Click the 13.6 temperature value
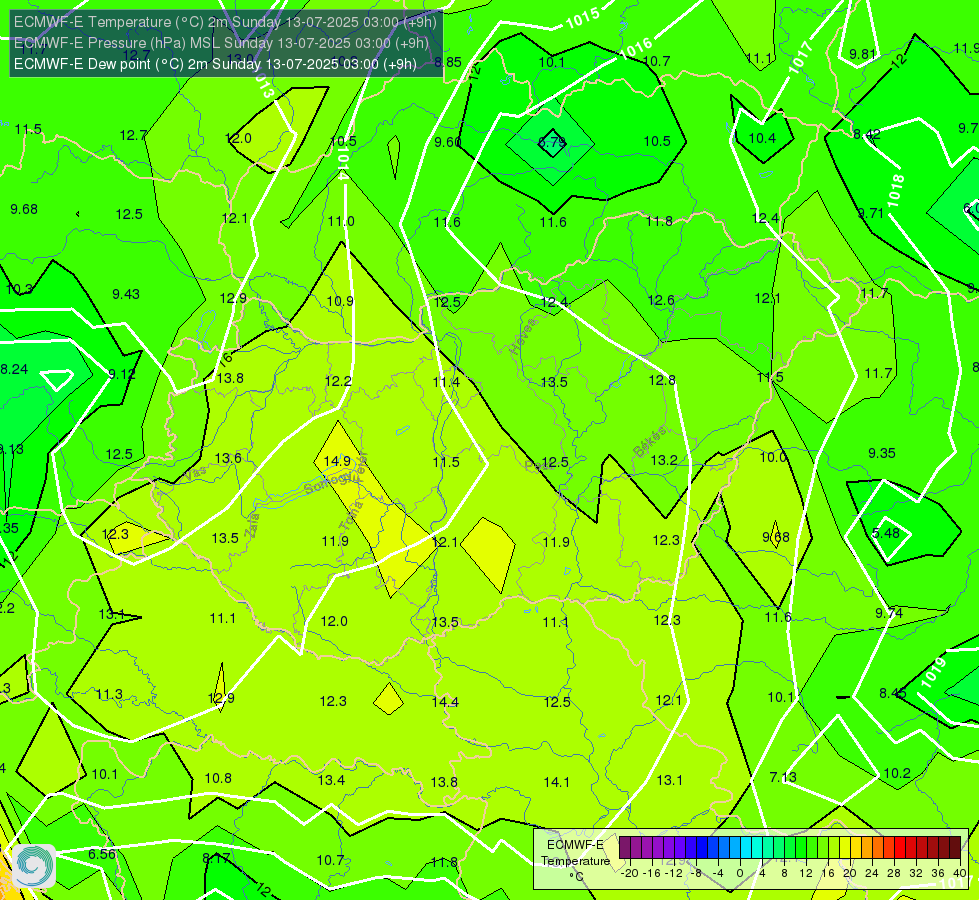The image size is (979, 900). 228,458
